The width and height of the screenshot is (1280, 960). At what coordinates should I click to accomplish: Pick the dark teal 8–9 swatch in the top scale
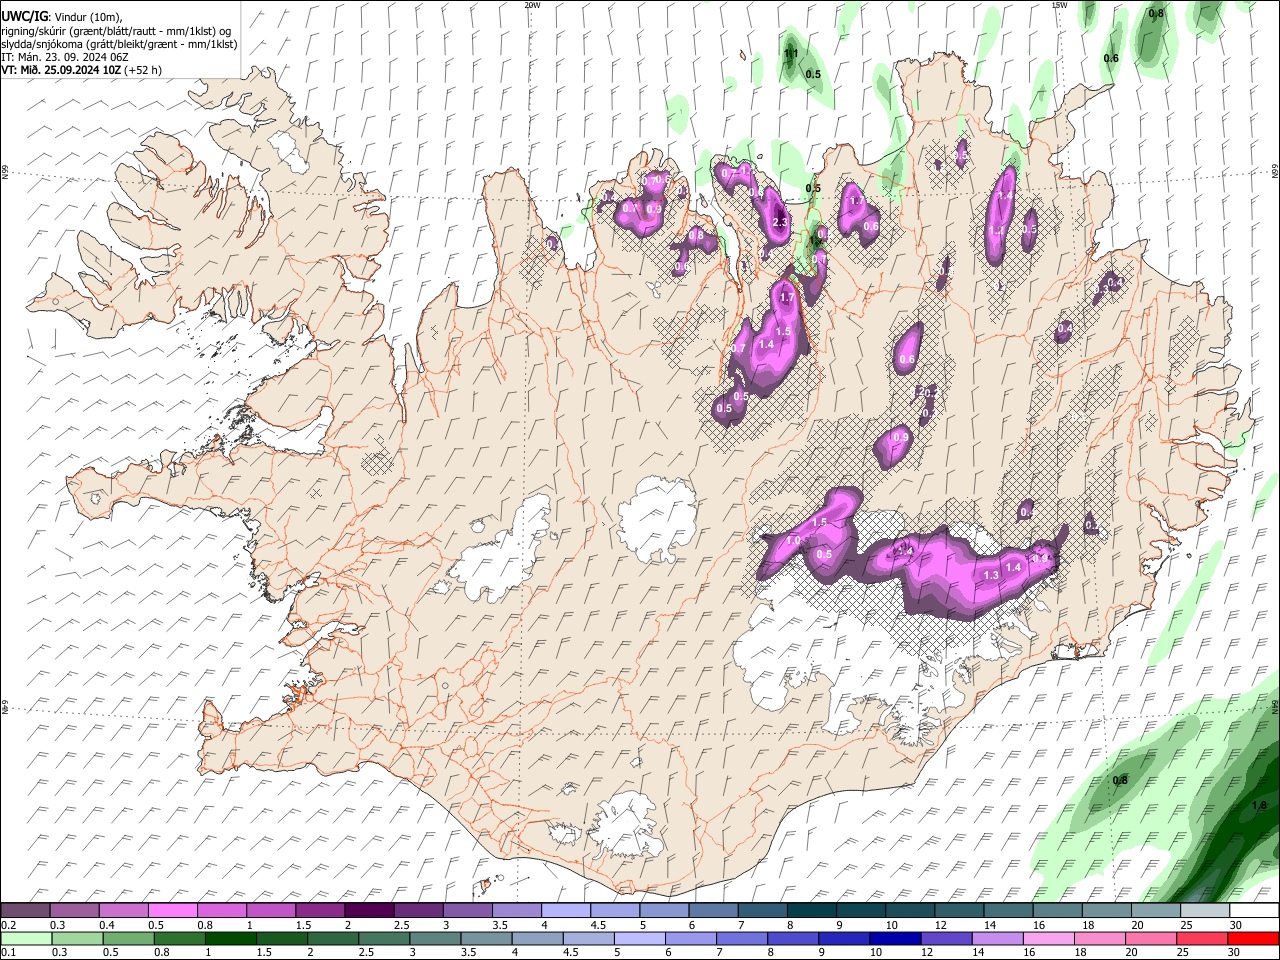click(811, 911)
